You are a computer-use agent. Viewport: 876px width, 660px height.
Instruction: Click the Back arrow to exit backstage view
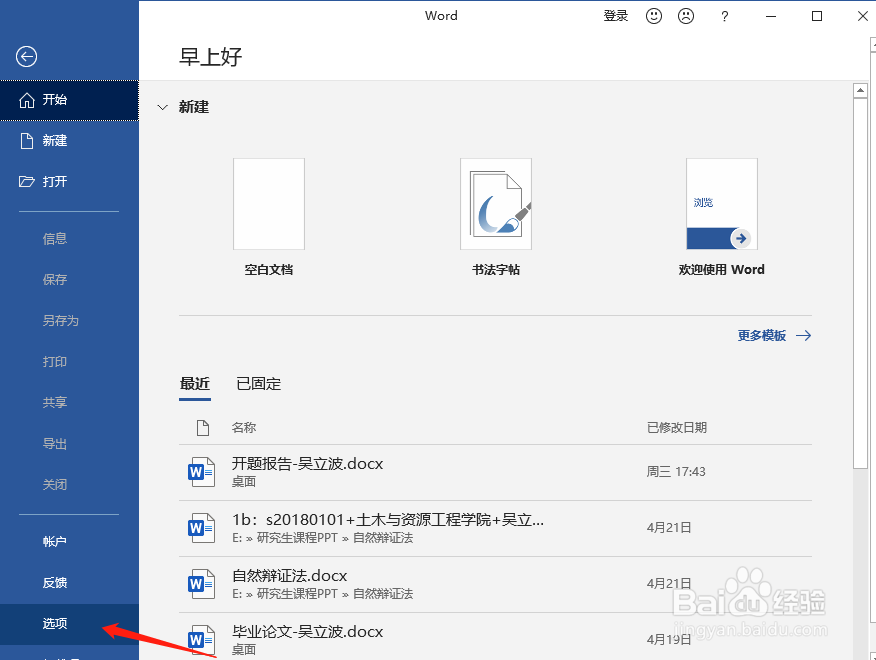(26, 57)
